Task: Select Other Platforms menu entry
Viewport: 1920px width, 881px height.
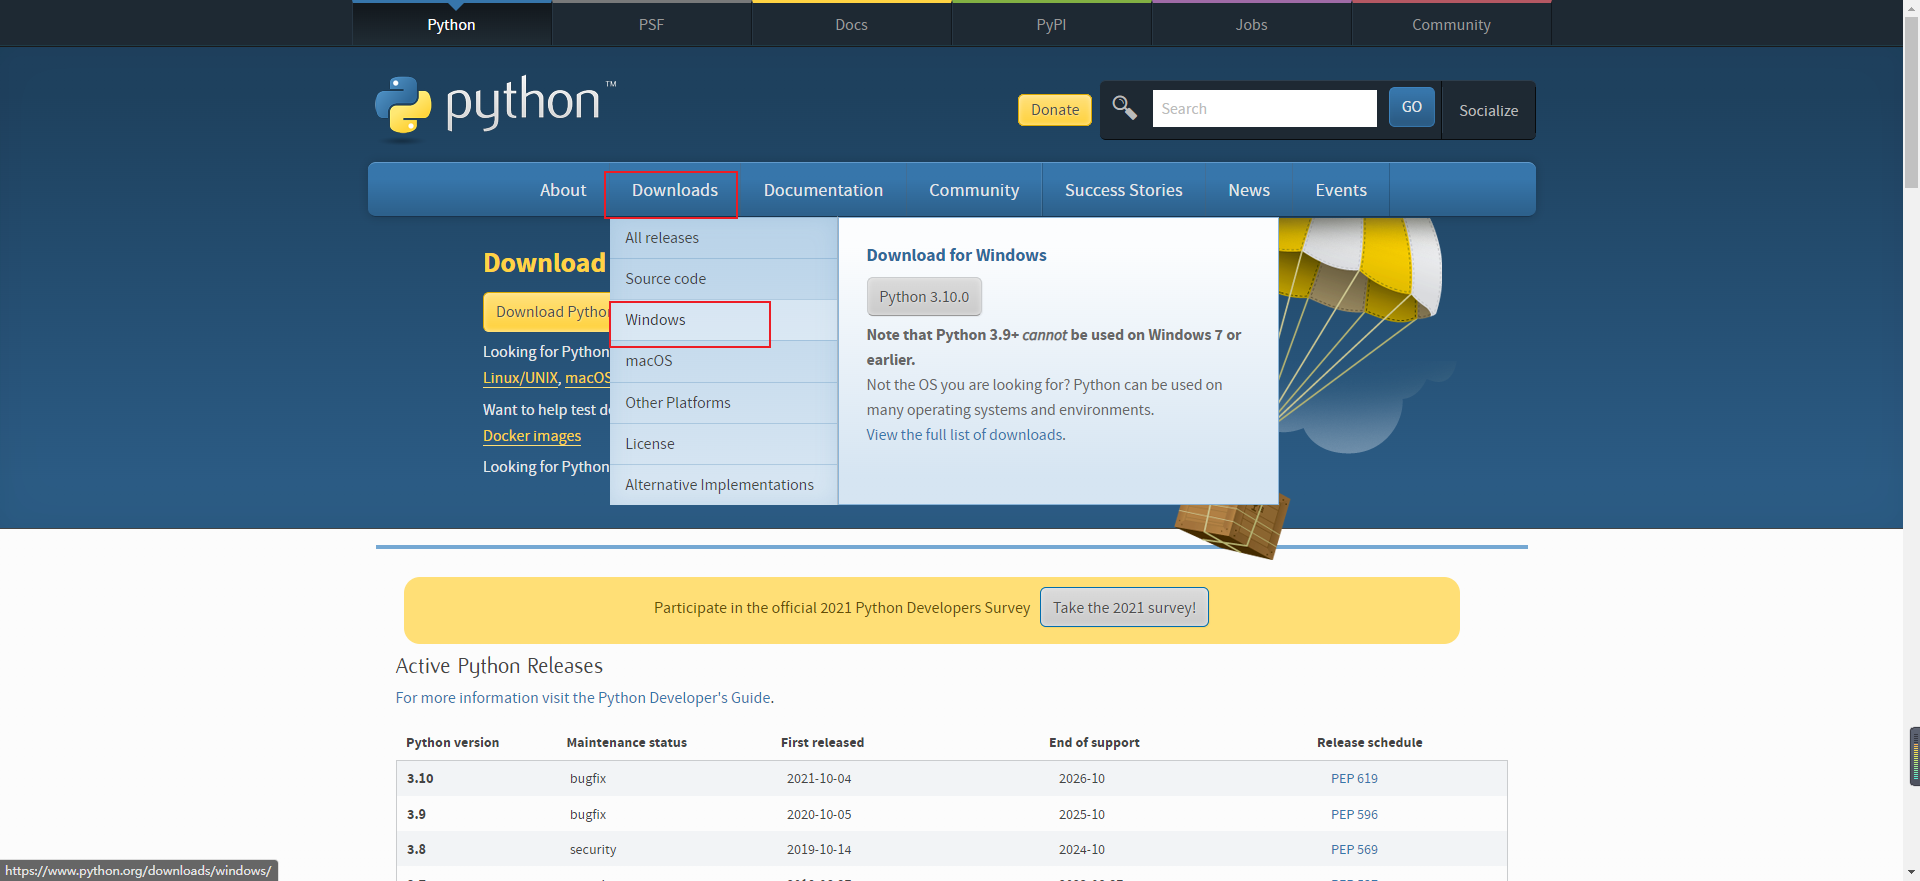Action: 723,403
